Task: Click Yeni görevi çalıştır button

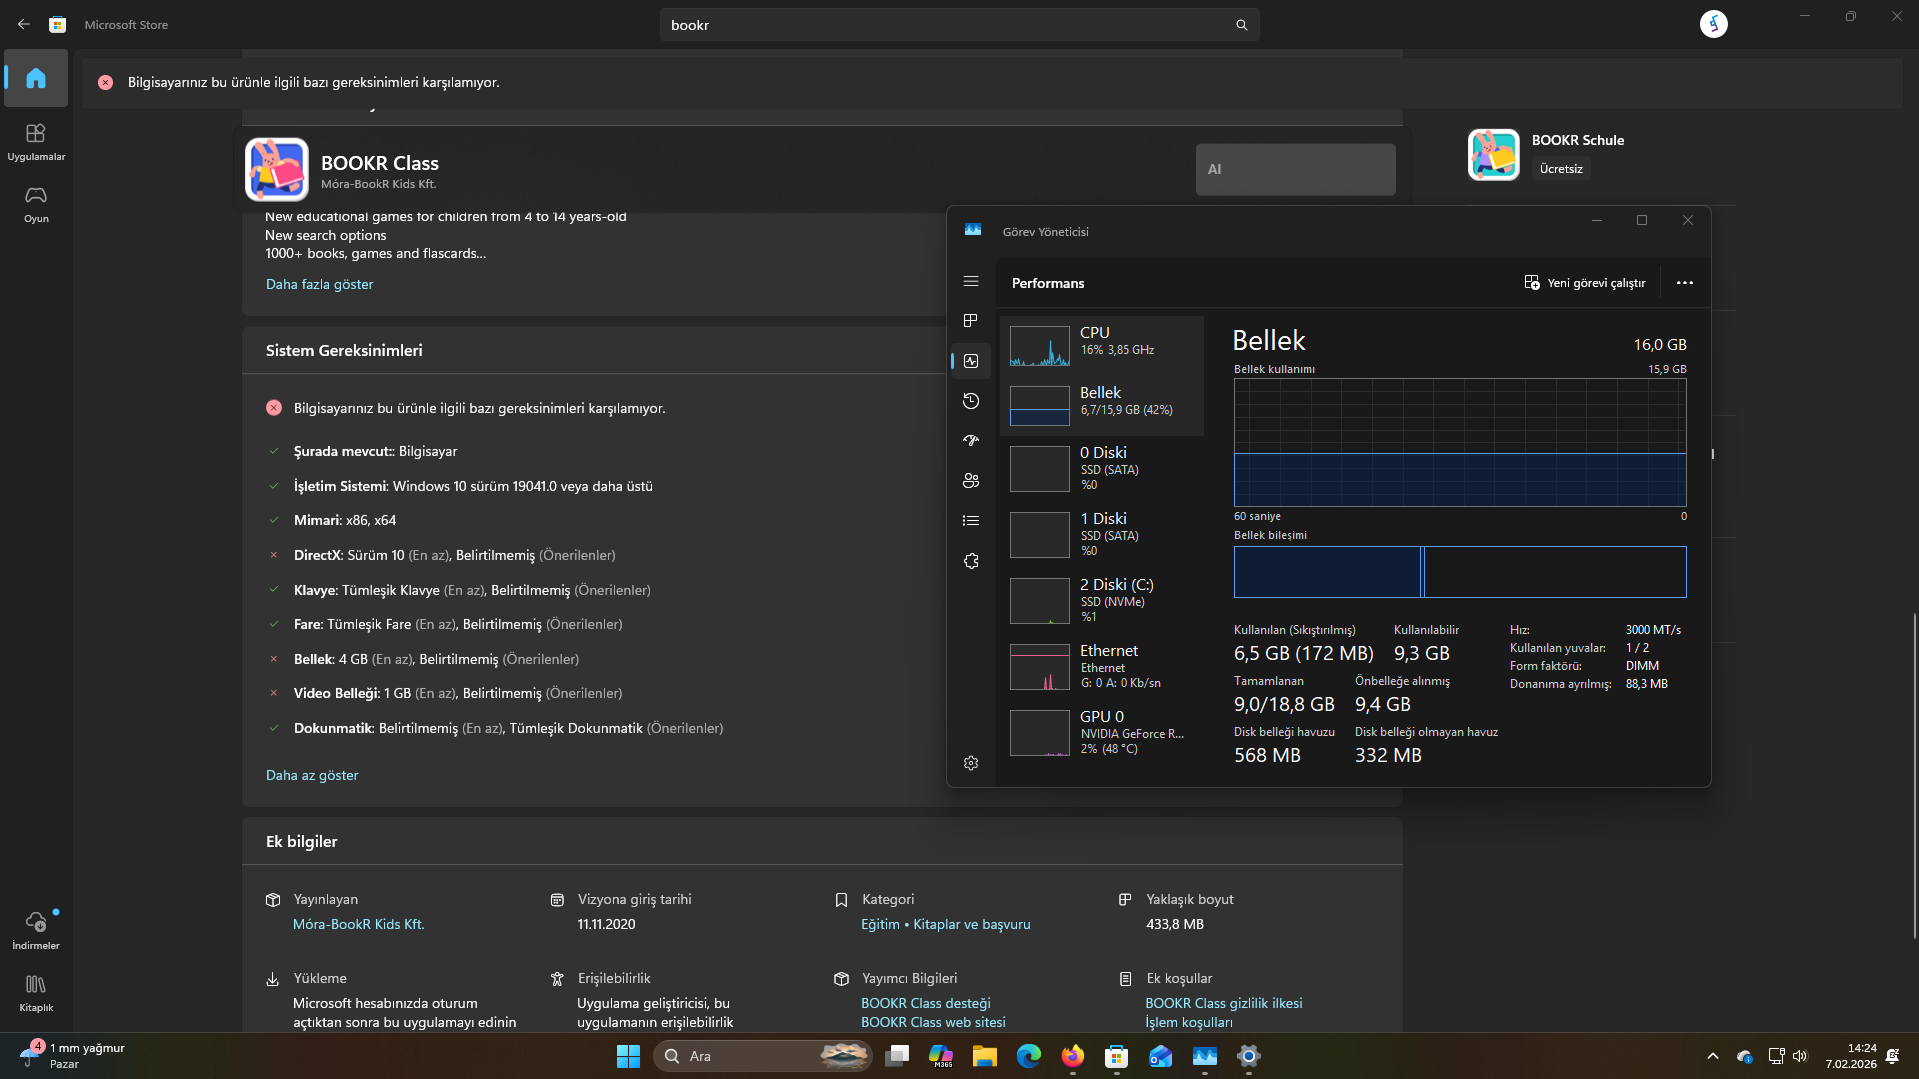Action: [x=1584, y=283]
